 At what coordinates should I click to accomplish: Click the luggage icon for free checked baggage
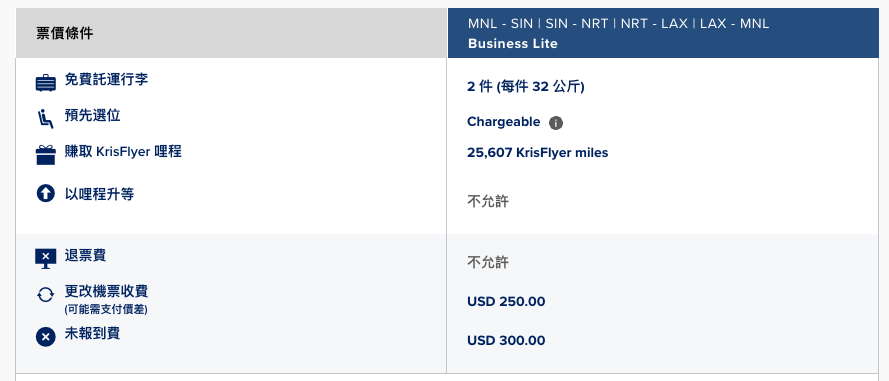click(x=45, y=83)
